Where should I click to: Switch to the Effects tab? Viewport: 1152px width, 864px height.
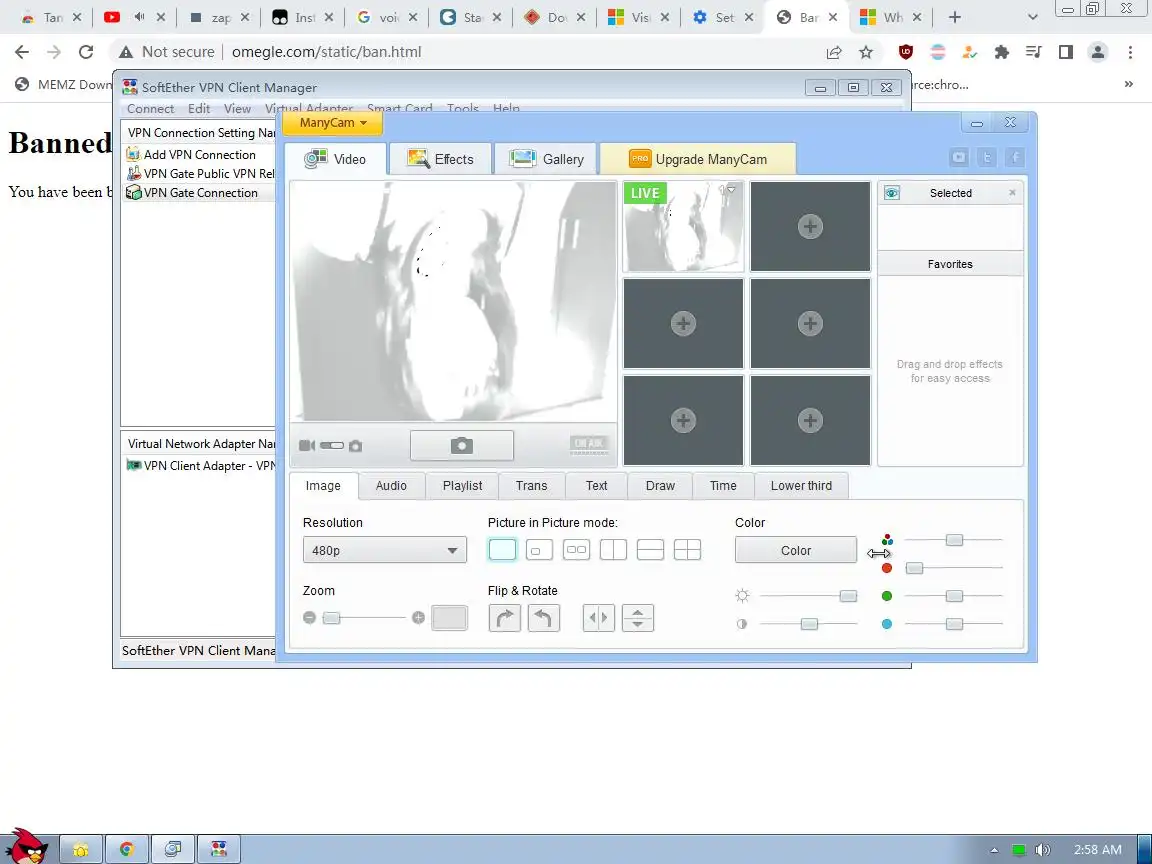click(x=440, y=159)
